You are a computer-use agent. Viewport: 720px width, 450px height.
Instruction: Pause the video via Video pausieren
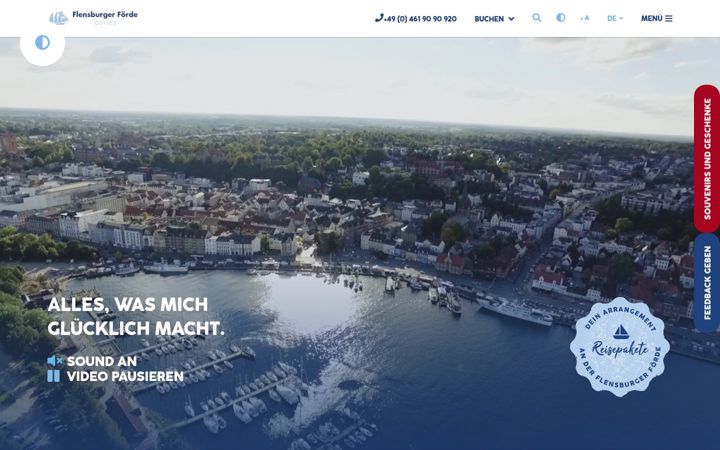tap(116, 377)
